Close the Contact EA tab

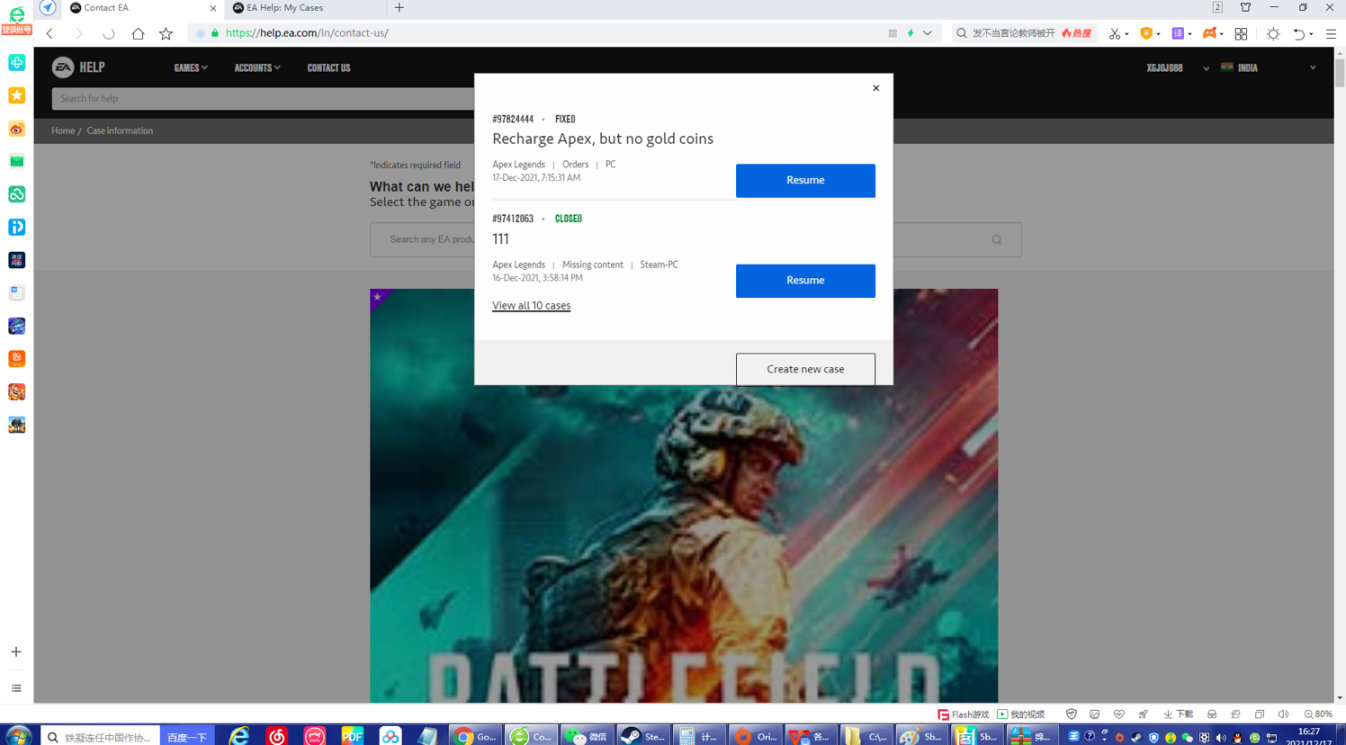(213, 8)
